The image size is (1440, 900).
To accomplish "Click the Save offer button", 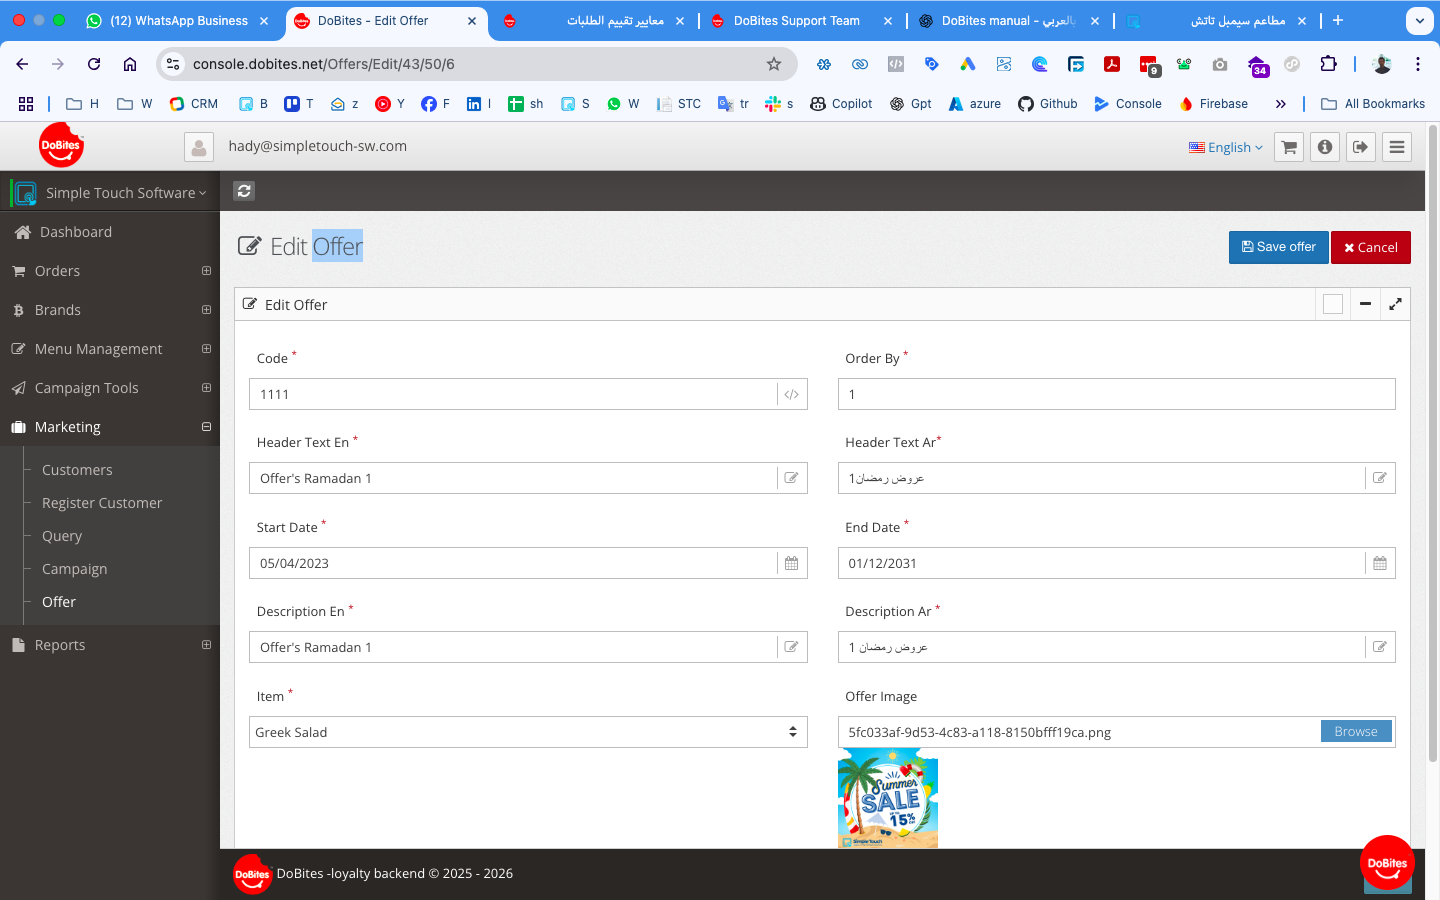I will click(x=1278, y=247).
